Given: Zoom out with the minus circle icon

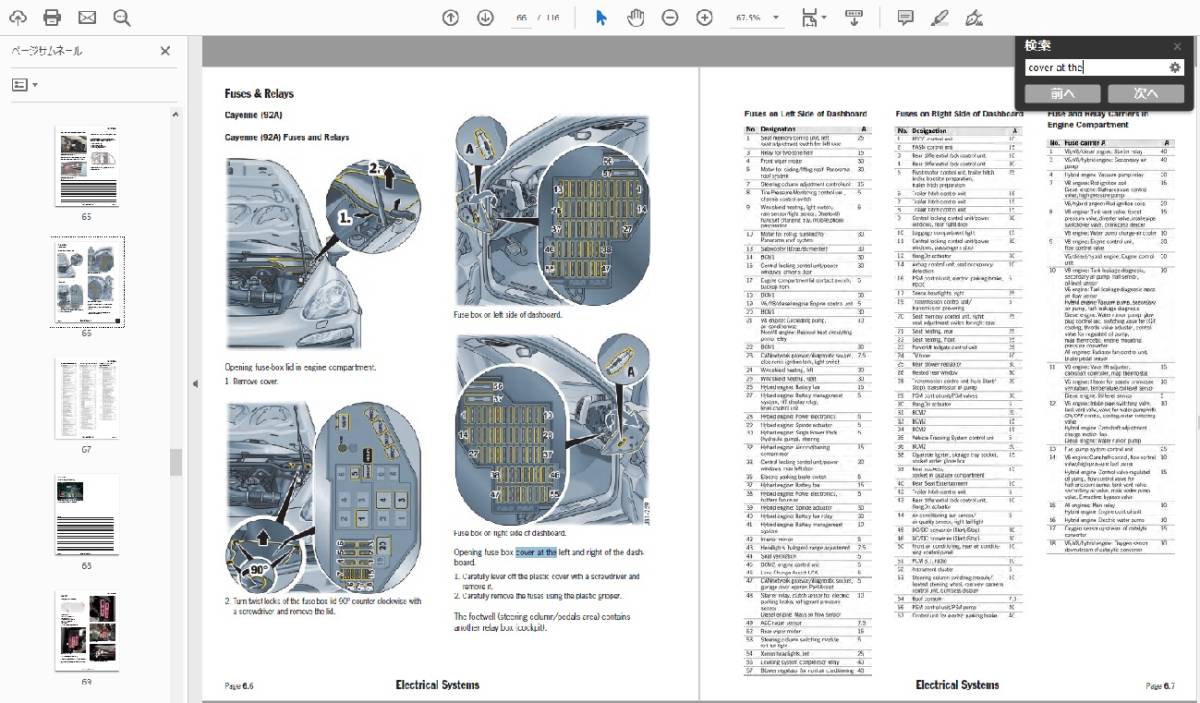Looking at the screenshot, I should [670, 17].
